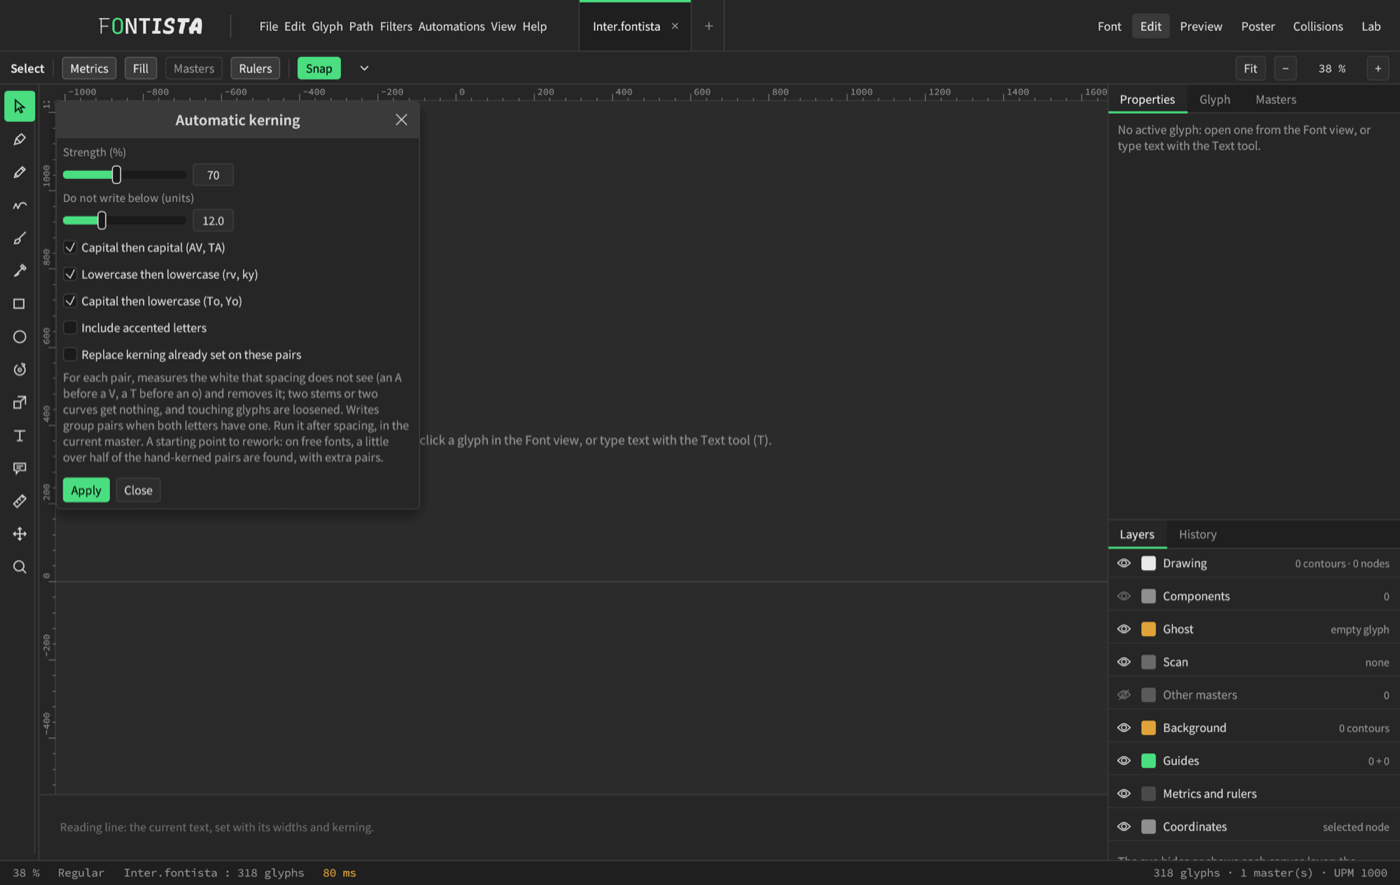Select the ruler Measure tool

tap(19, 501)
